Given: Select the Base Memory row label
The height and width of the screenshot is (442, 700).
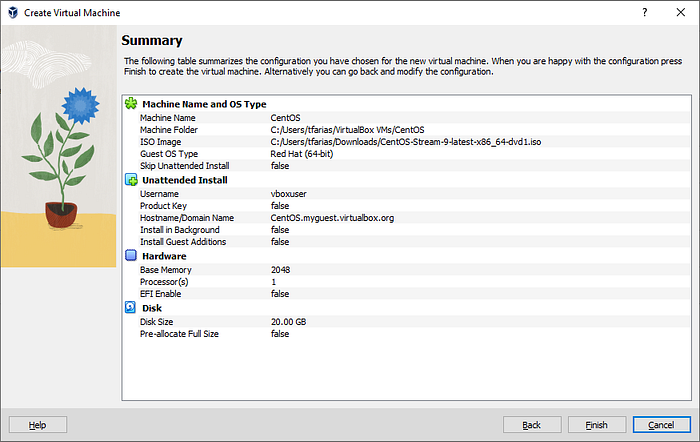Looking at the screenshot, I should coord(166,270).
